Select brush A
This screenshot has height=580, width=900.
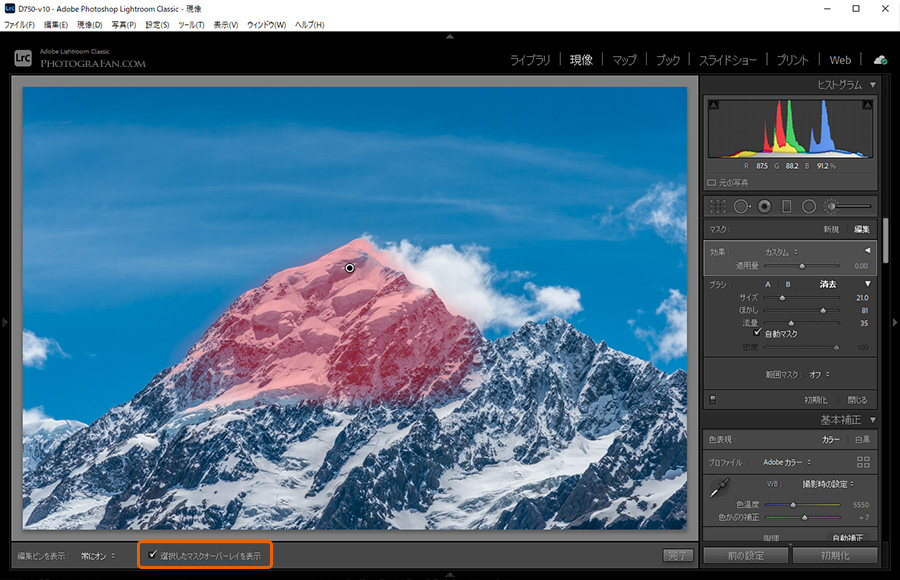tap(768, 284)
